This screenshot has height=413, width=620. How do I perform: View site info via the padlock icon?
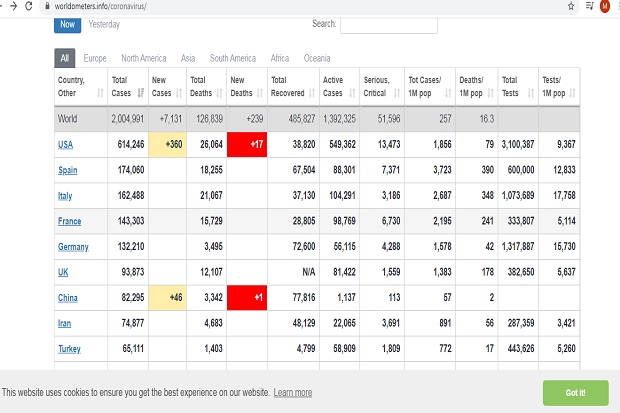click(47, 6)
